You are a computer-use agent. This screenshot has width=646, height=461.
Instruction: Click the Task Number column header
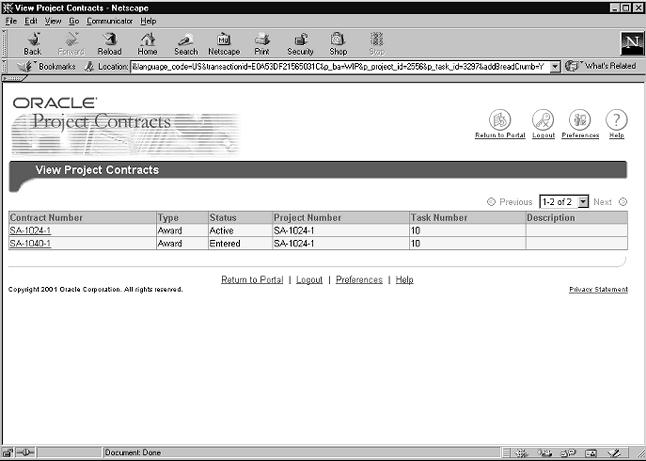coord(468,218)
